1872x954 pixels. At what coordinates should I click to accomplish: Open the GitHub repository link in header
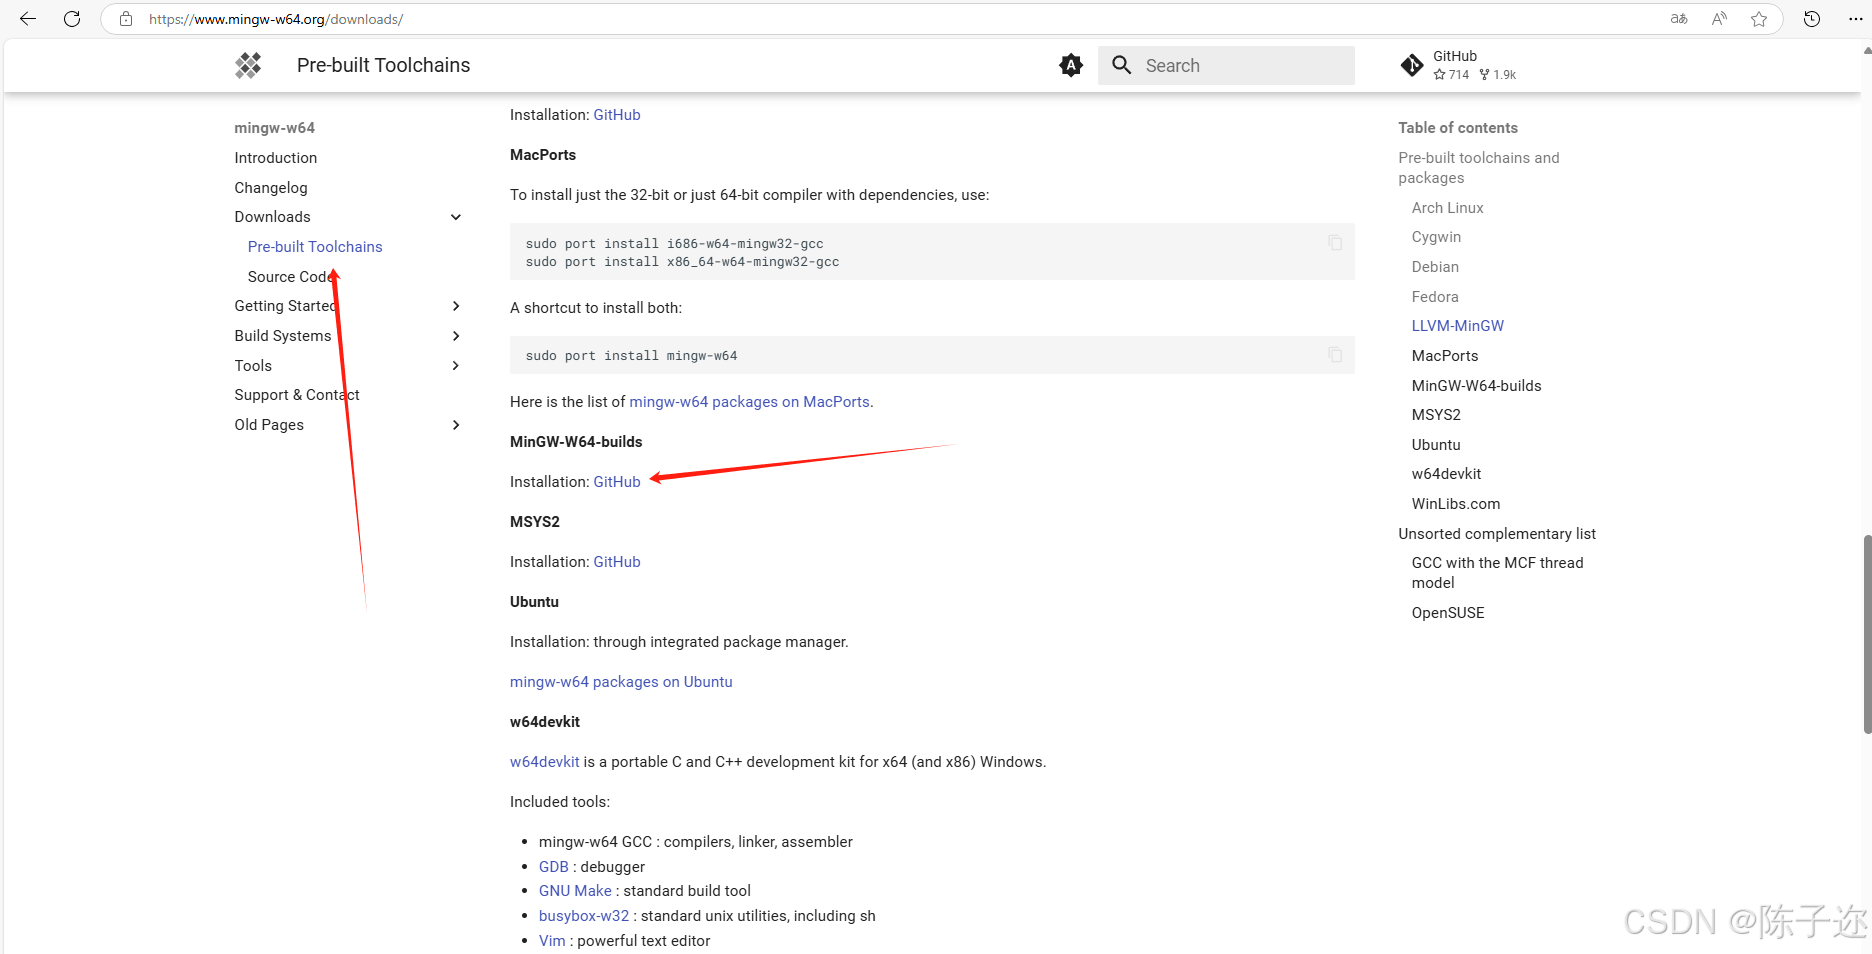1459,65
